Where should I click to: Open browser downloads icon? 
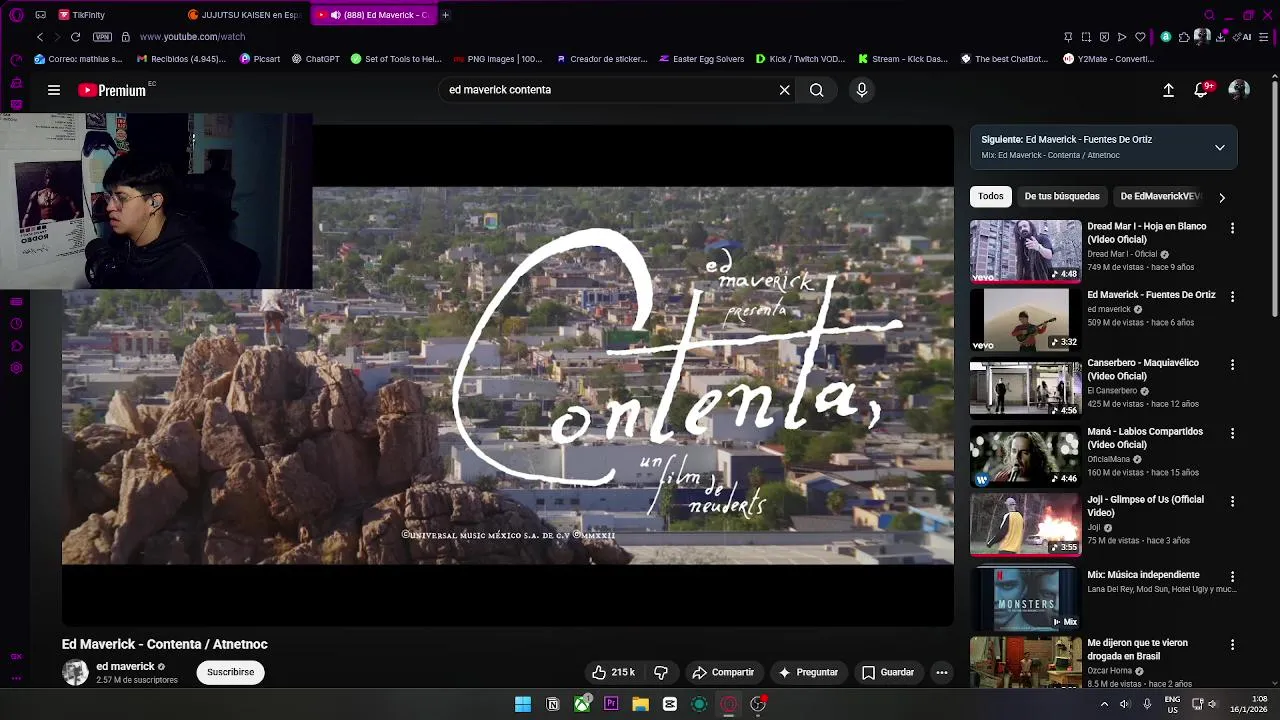click(x=1220, y=37)
